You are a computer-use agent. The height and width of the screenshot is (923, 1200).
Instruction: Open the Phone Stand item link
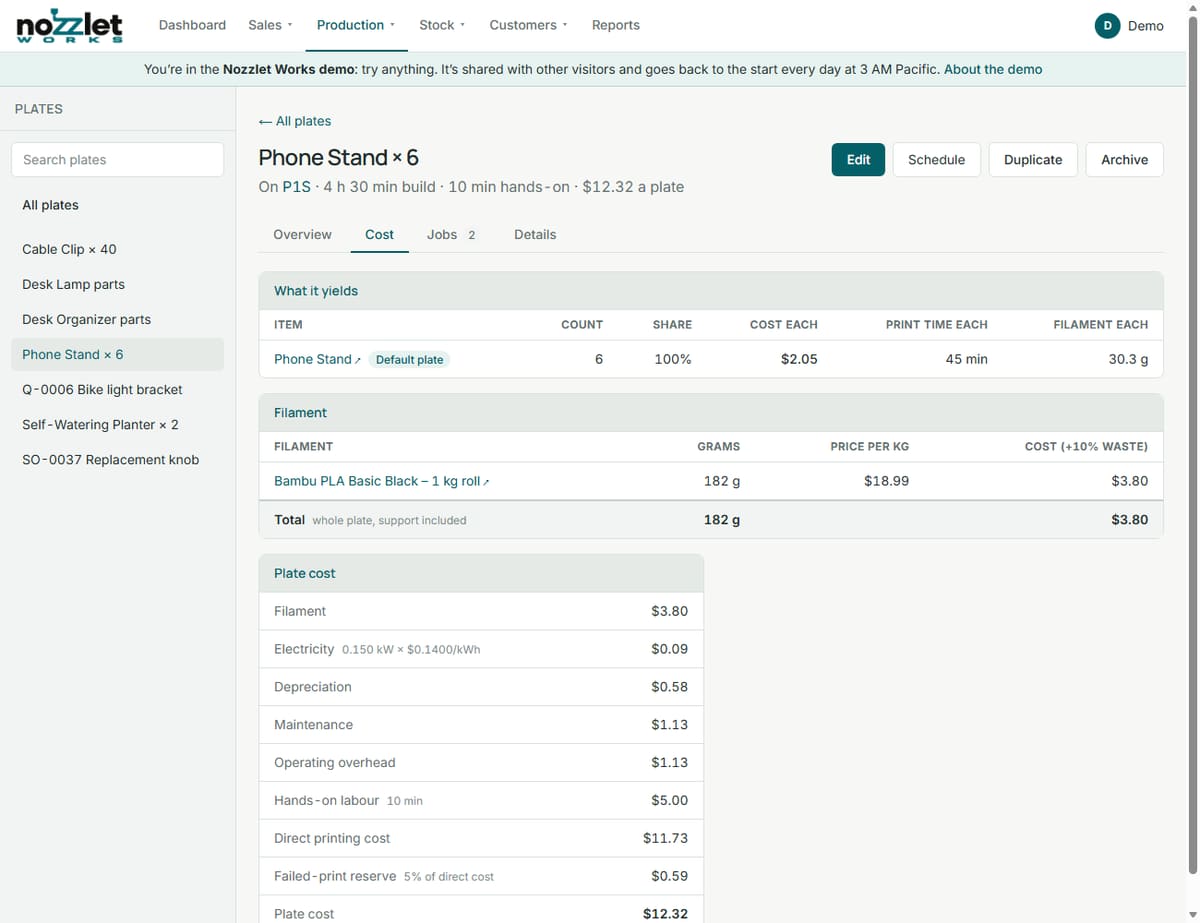tap(317, 359)
